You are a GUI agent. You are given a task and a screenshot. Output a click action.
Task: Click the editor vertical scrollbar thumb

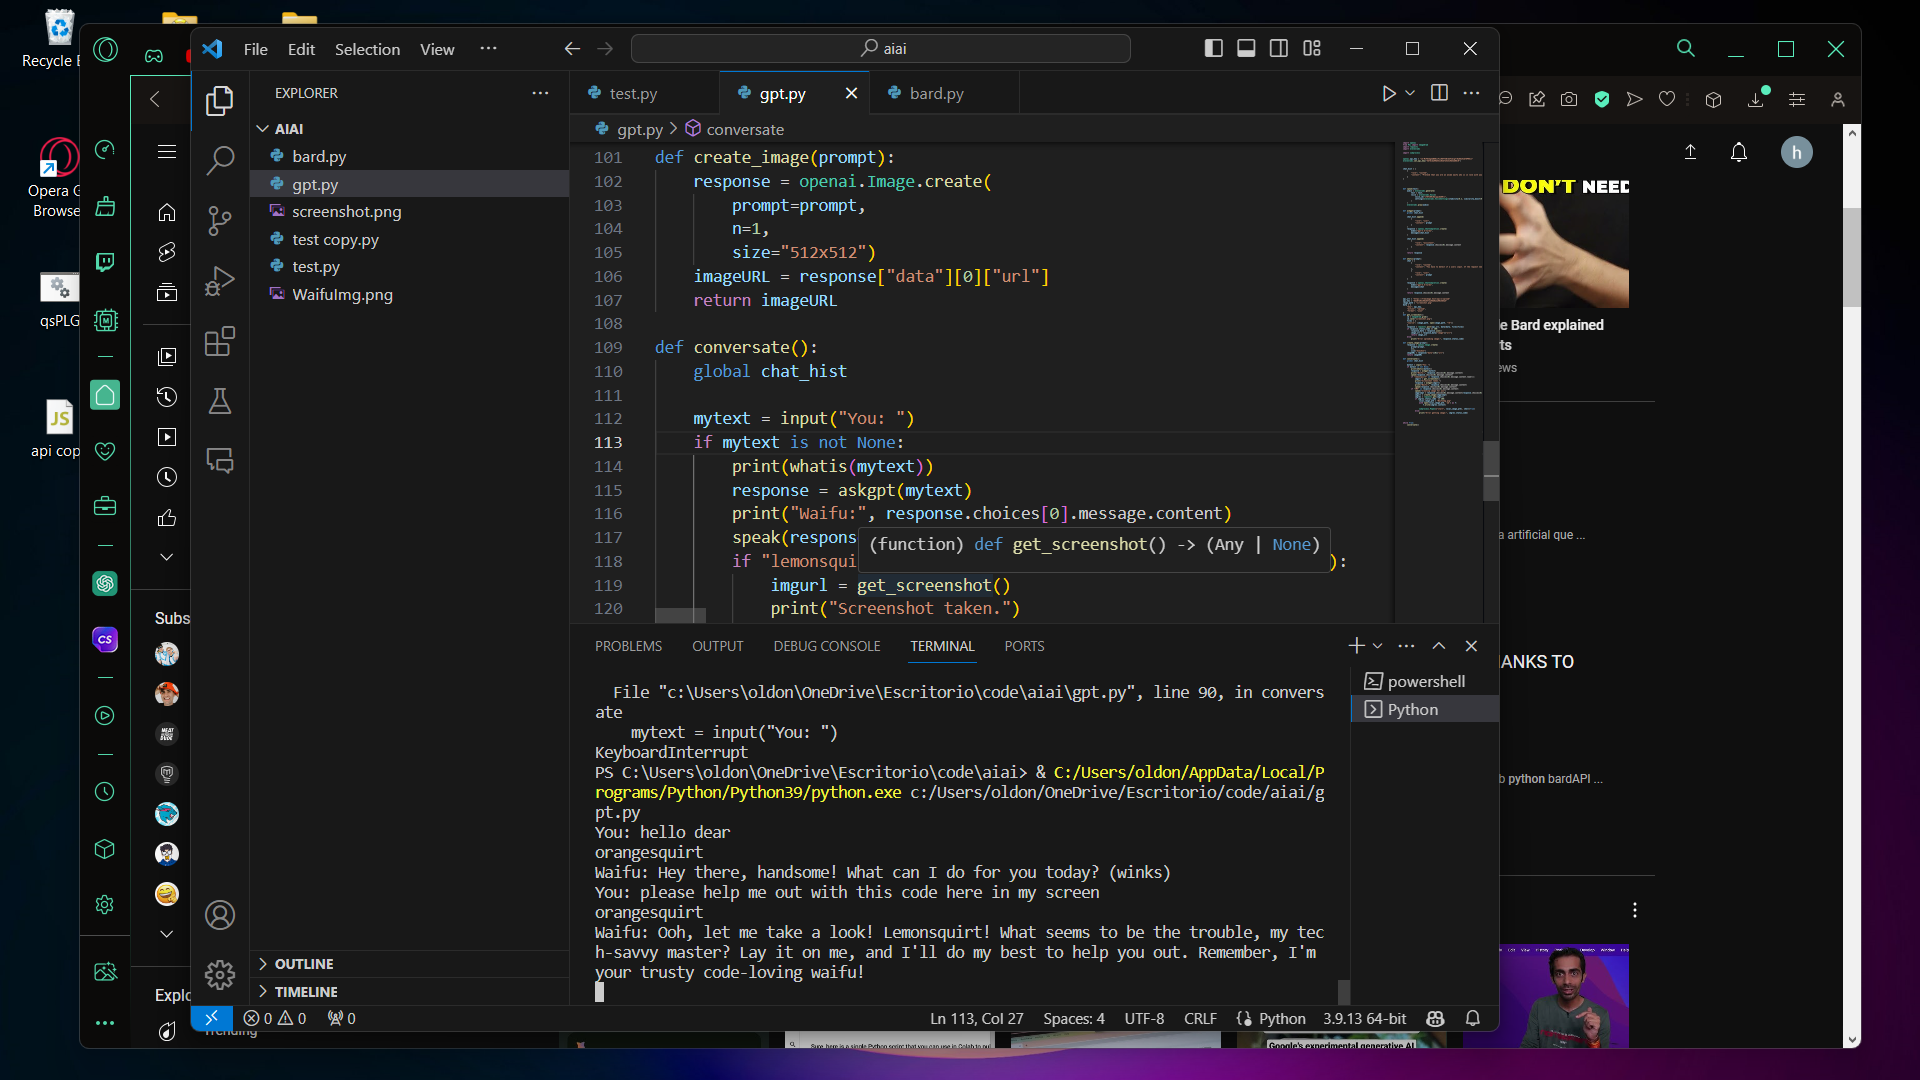[1491, 470]
